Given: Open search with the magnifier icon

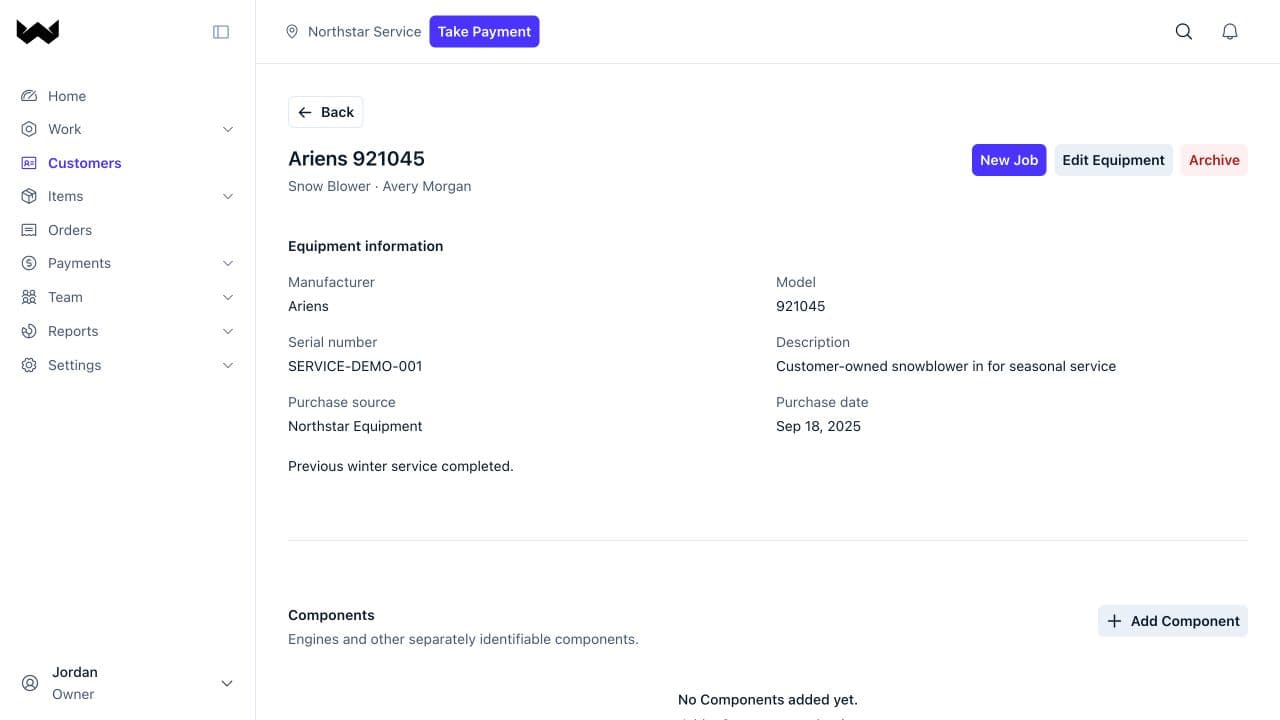Looking at the screenshot, I should pos(1184,32).
